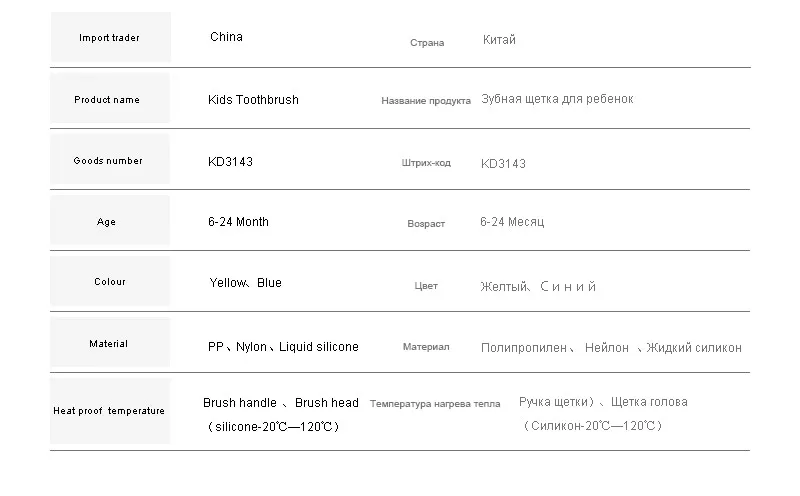
Task: Click the Import trader label cell
Action: pos(111,37)
